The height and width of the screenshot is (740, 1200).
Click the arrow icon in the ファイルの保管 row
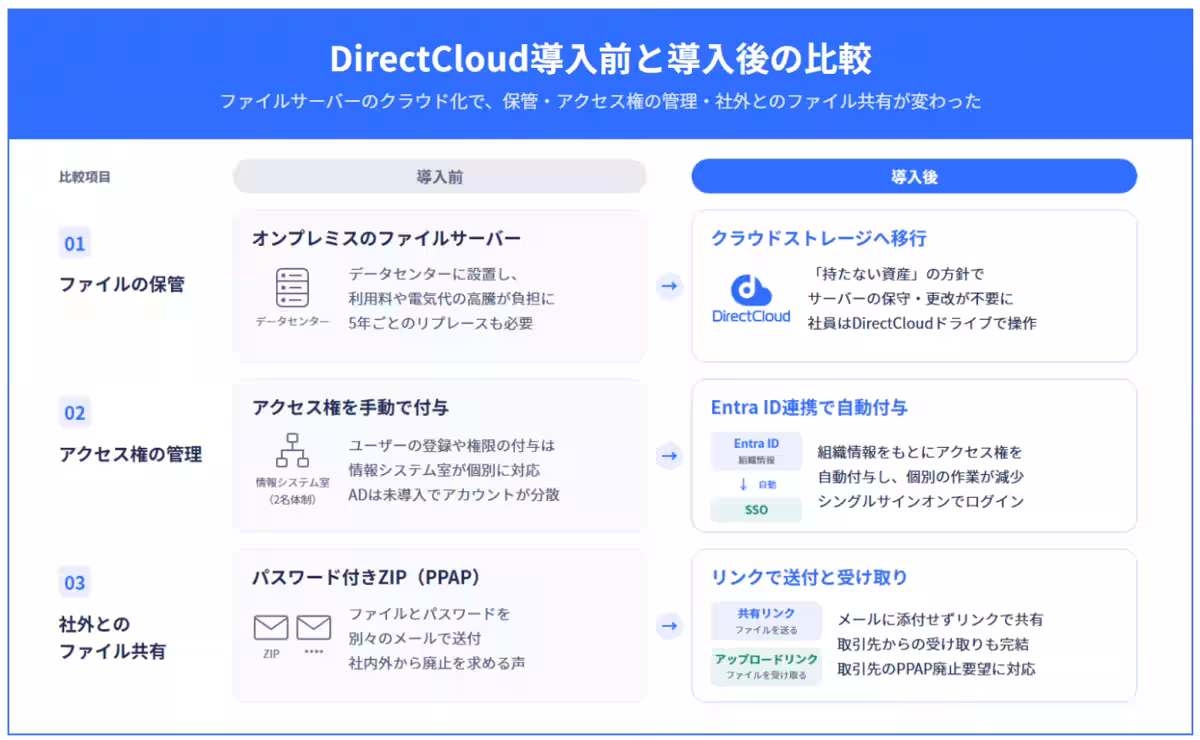point(669,286)
